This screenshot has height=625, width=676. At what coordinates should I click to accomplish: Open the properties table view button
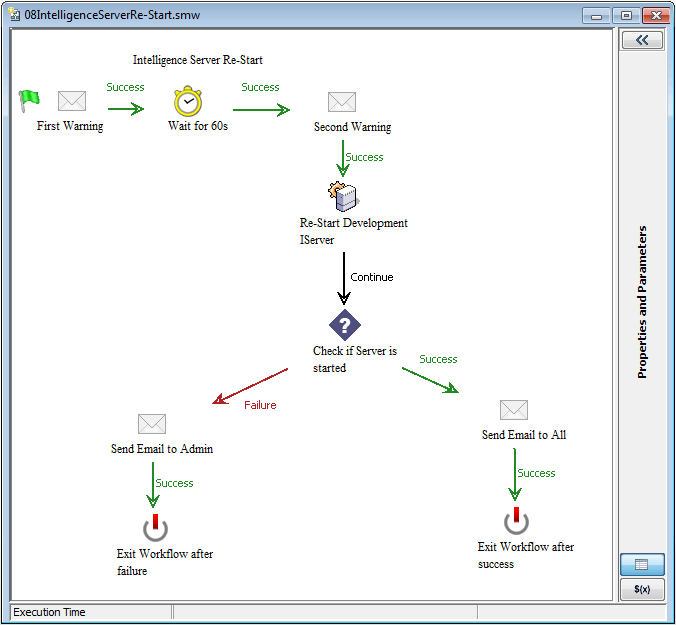[x=642, y=565]
